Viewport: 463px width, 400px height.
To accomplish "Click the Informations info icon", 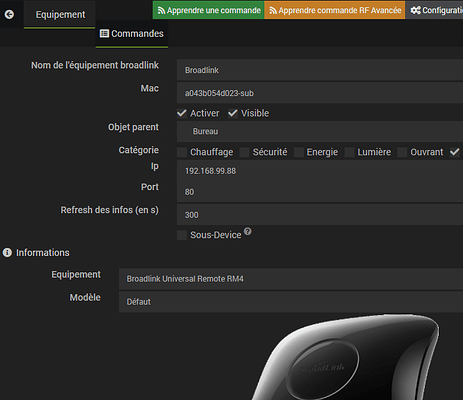I will click(7, 253).
